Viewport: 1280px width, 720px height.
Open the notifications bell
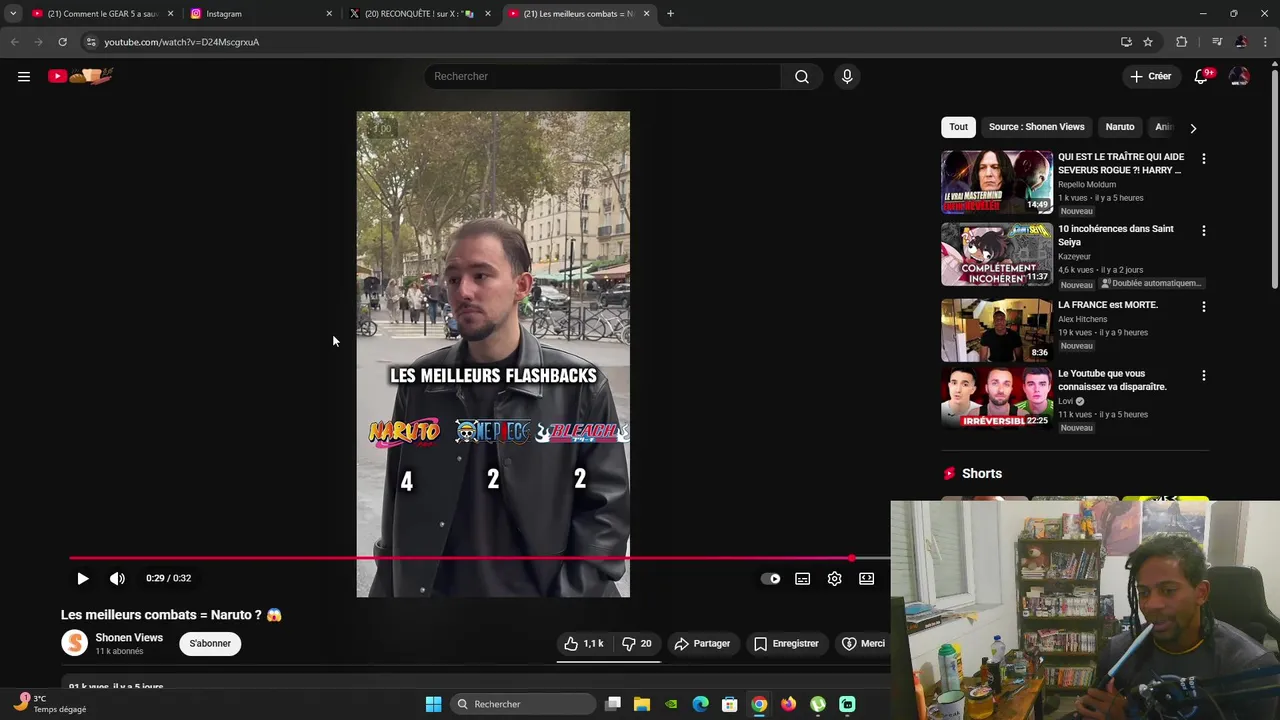pos(1201,76)
